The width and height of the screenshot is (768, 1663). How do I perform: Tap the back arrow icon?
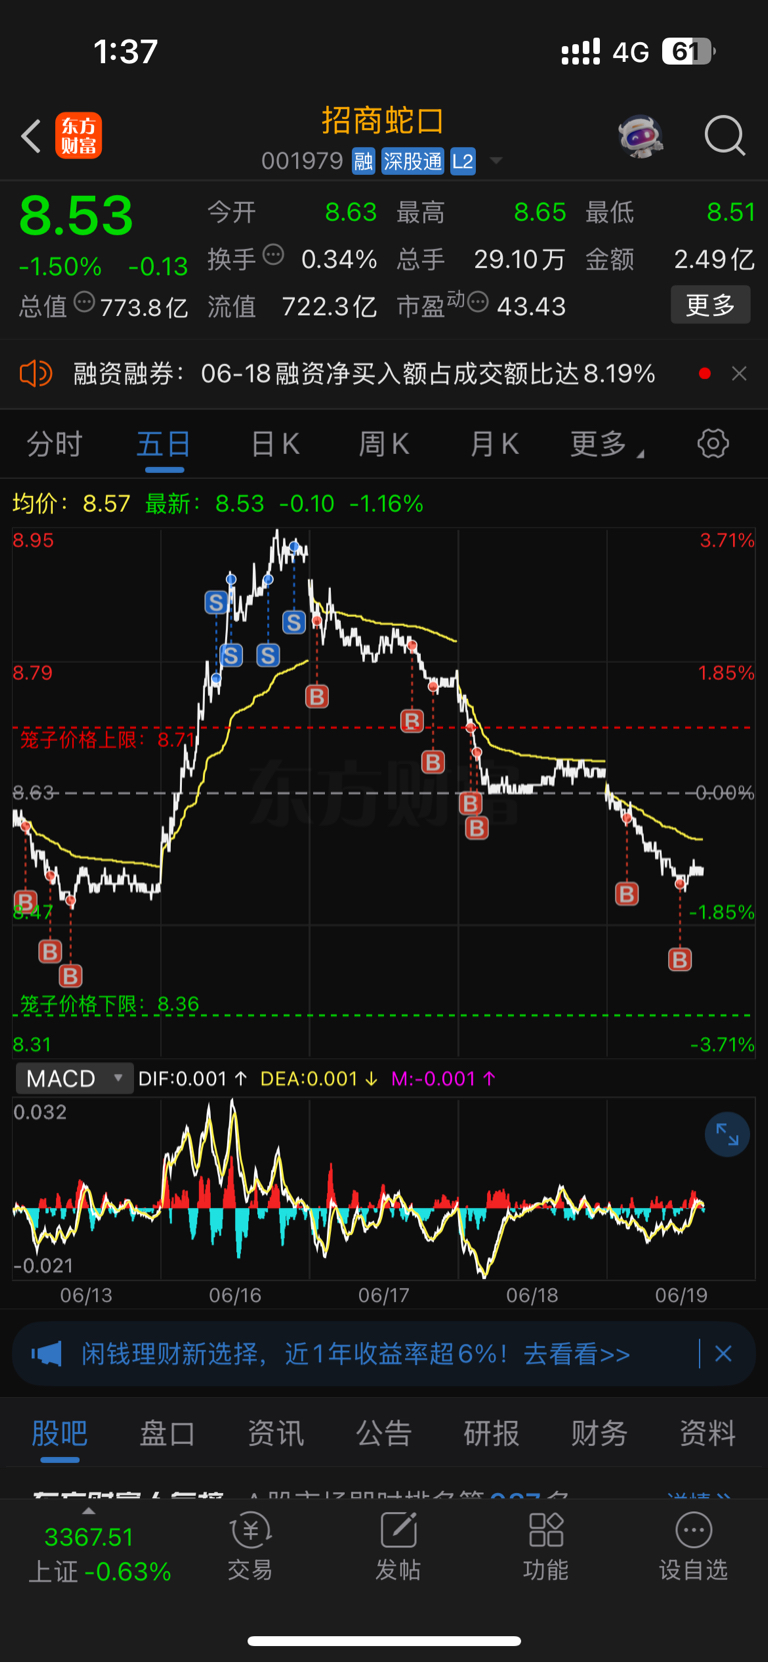point(32,136)
